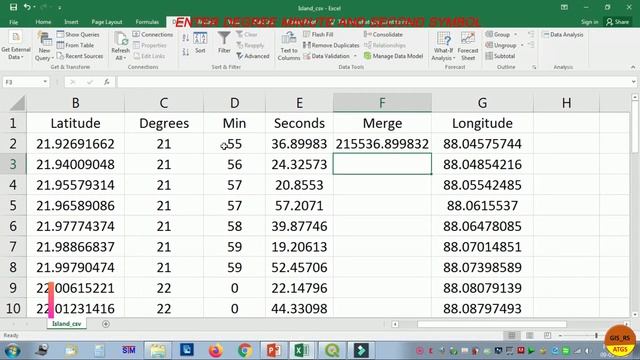This screenshot has height=360, width=640.
Task: Click Data Analysis button
Action: tap(563, 35)
